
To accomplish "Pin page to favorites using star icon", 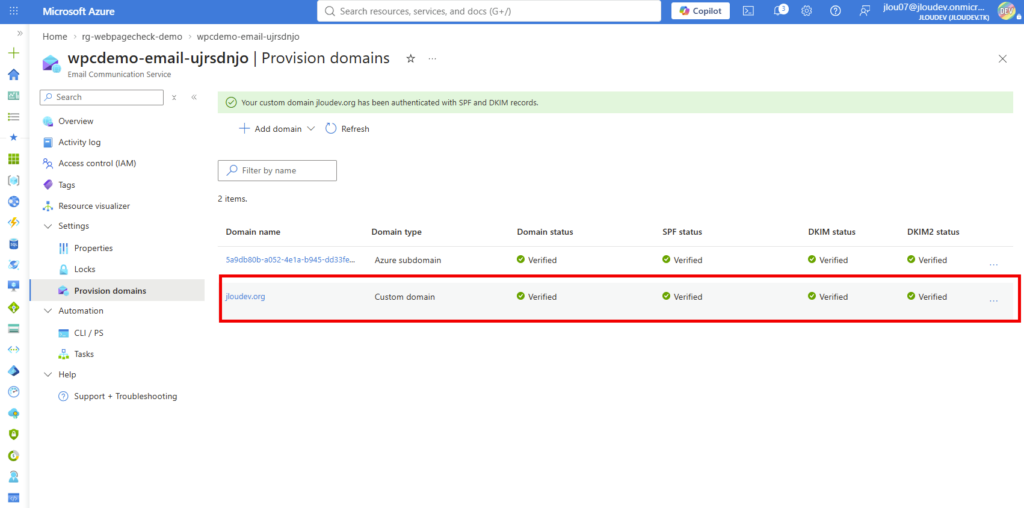I will click(411, 59).
